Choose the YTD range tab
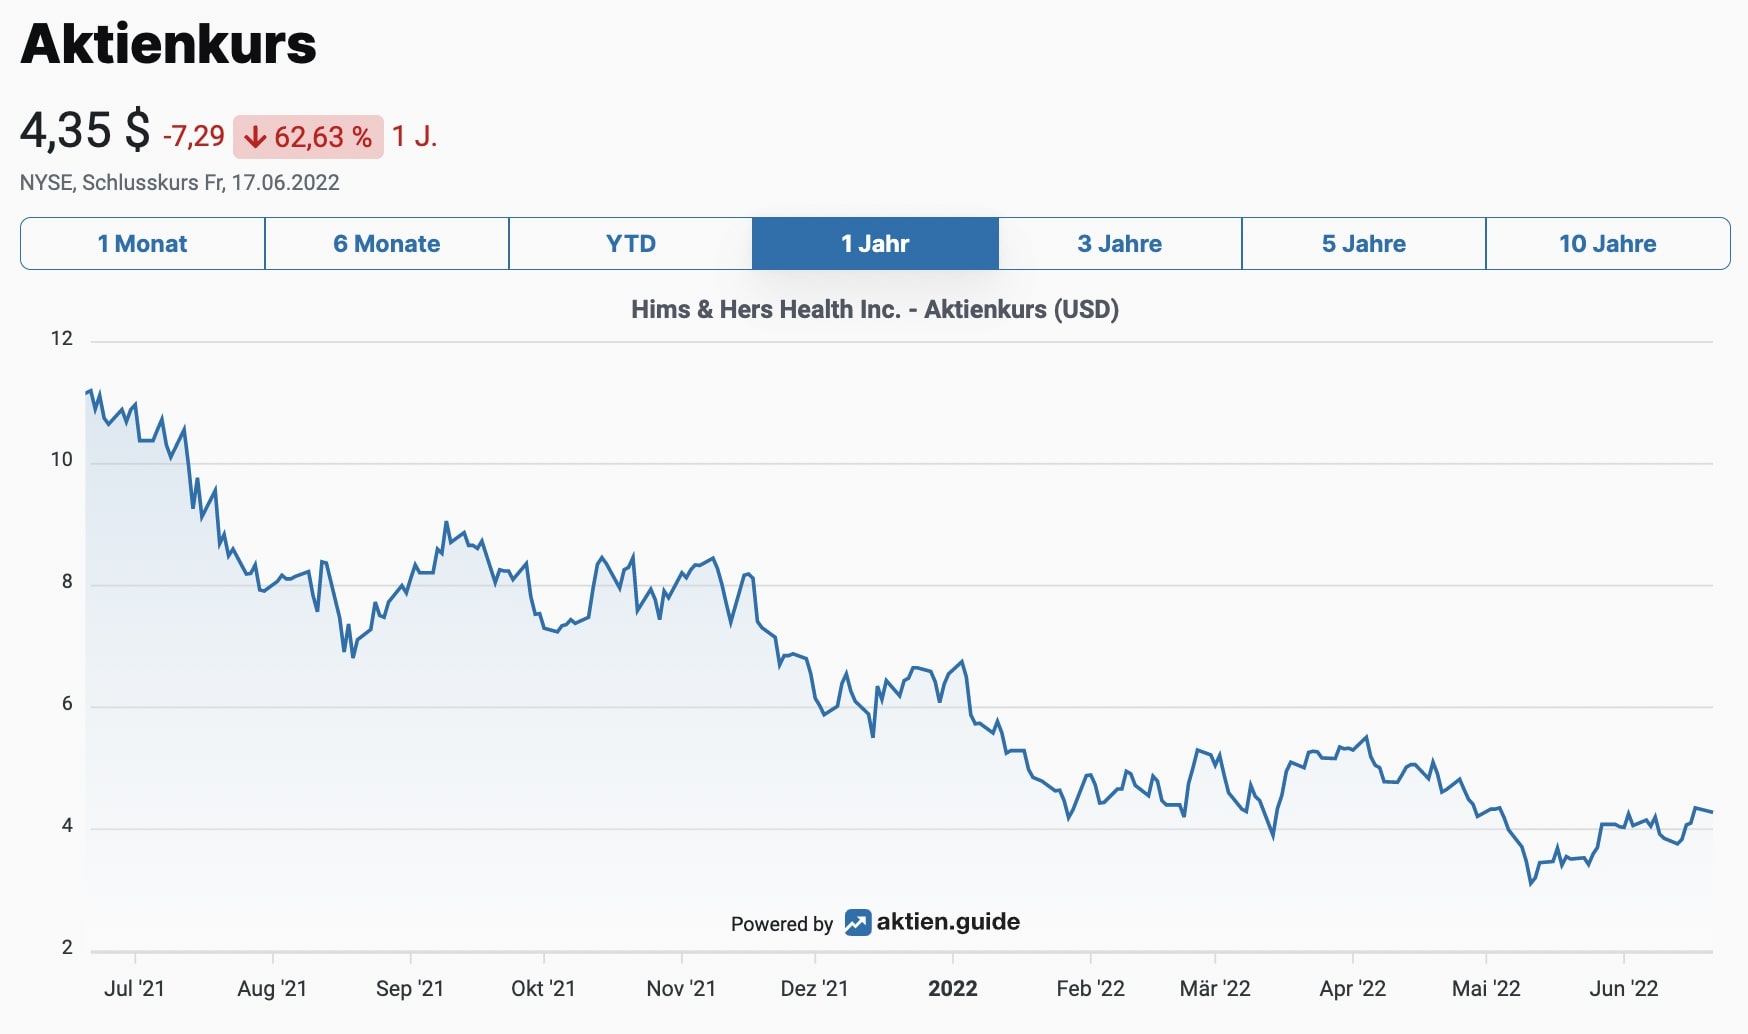1748x1034 pixels. 631,243
